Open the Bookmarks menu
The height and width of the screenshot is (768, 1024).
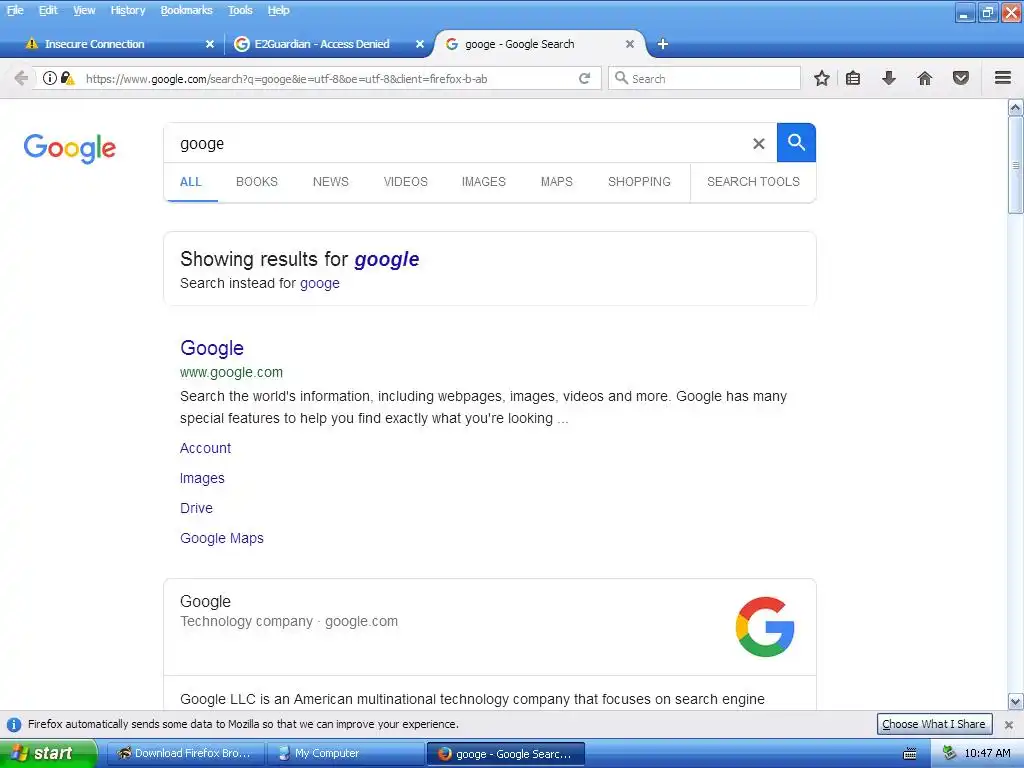pyautogui.click(x=186, y=10)
